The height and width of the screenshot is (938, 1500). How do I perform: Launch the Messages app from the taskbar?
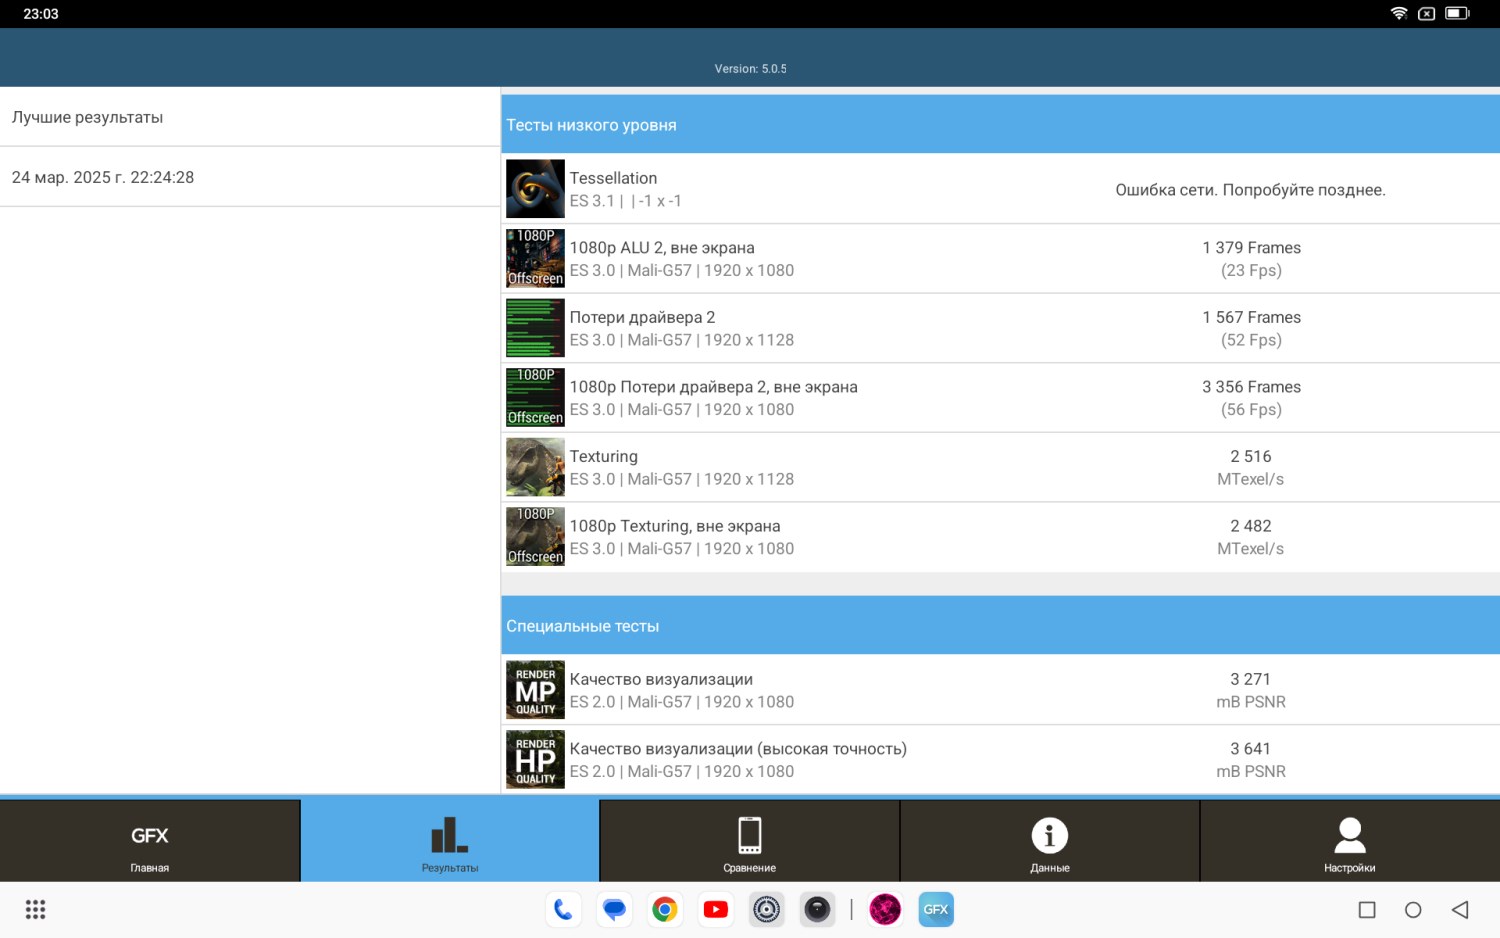(x=614, y=910)
